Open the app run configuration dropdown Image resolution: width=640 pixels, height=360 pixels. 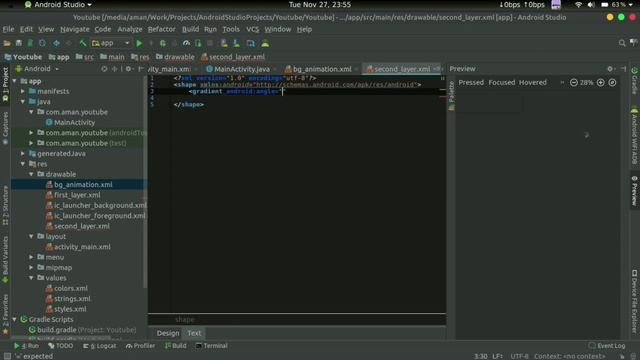point(111,43)
